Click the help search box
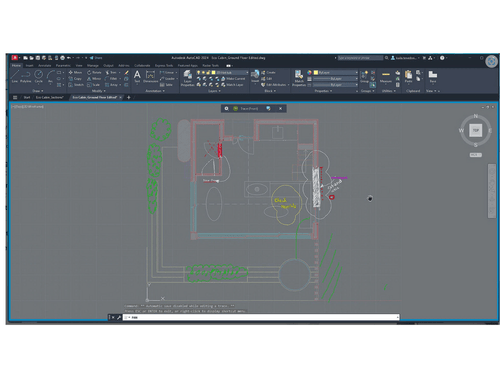This screenshot has width=500, height=375. 360,58
